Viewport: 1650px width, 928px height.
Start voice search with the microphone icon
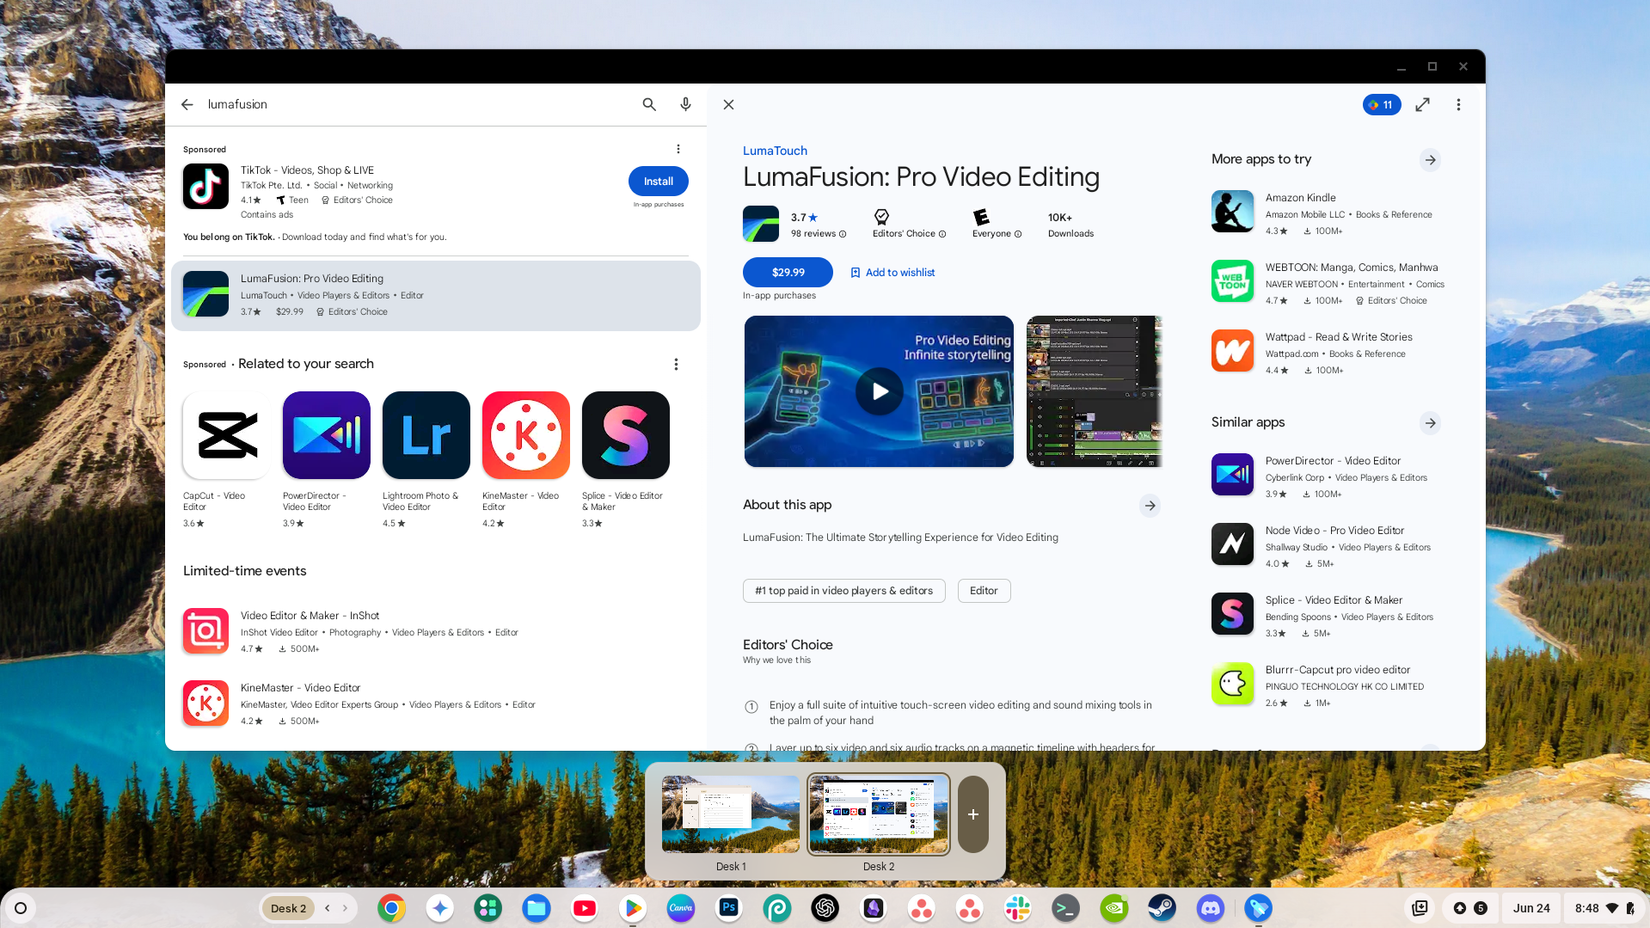(x=685, y=104)
